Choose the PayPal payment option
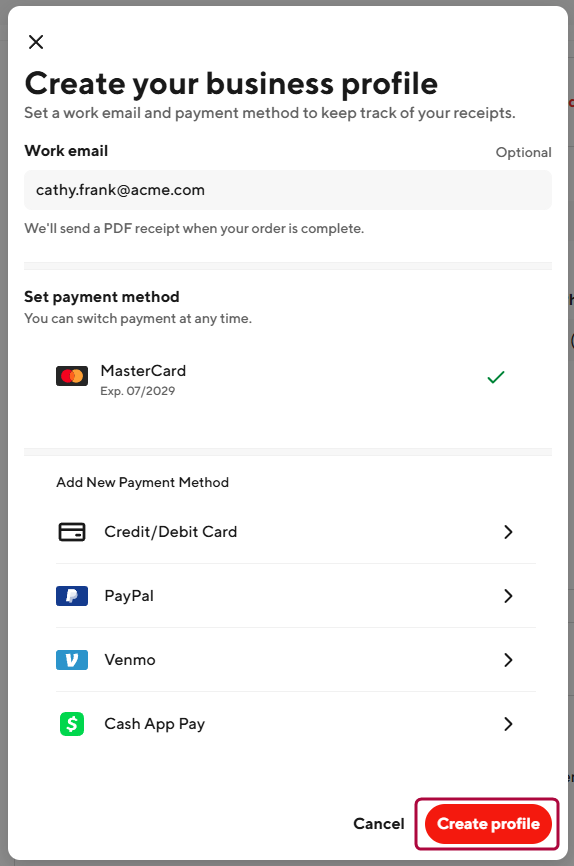This screenshot has height=866, width=574. click(x=296, y=596)
